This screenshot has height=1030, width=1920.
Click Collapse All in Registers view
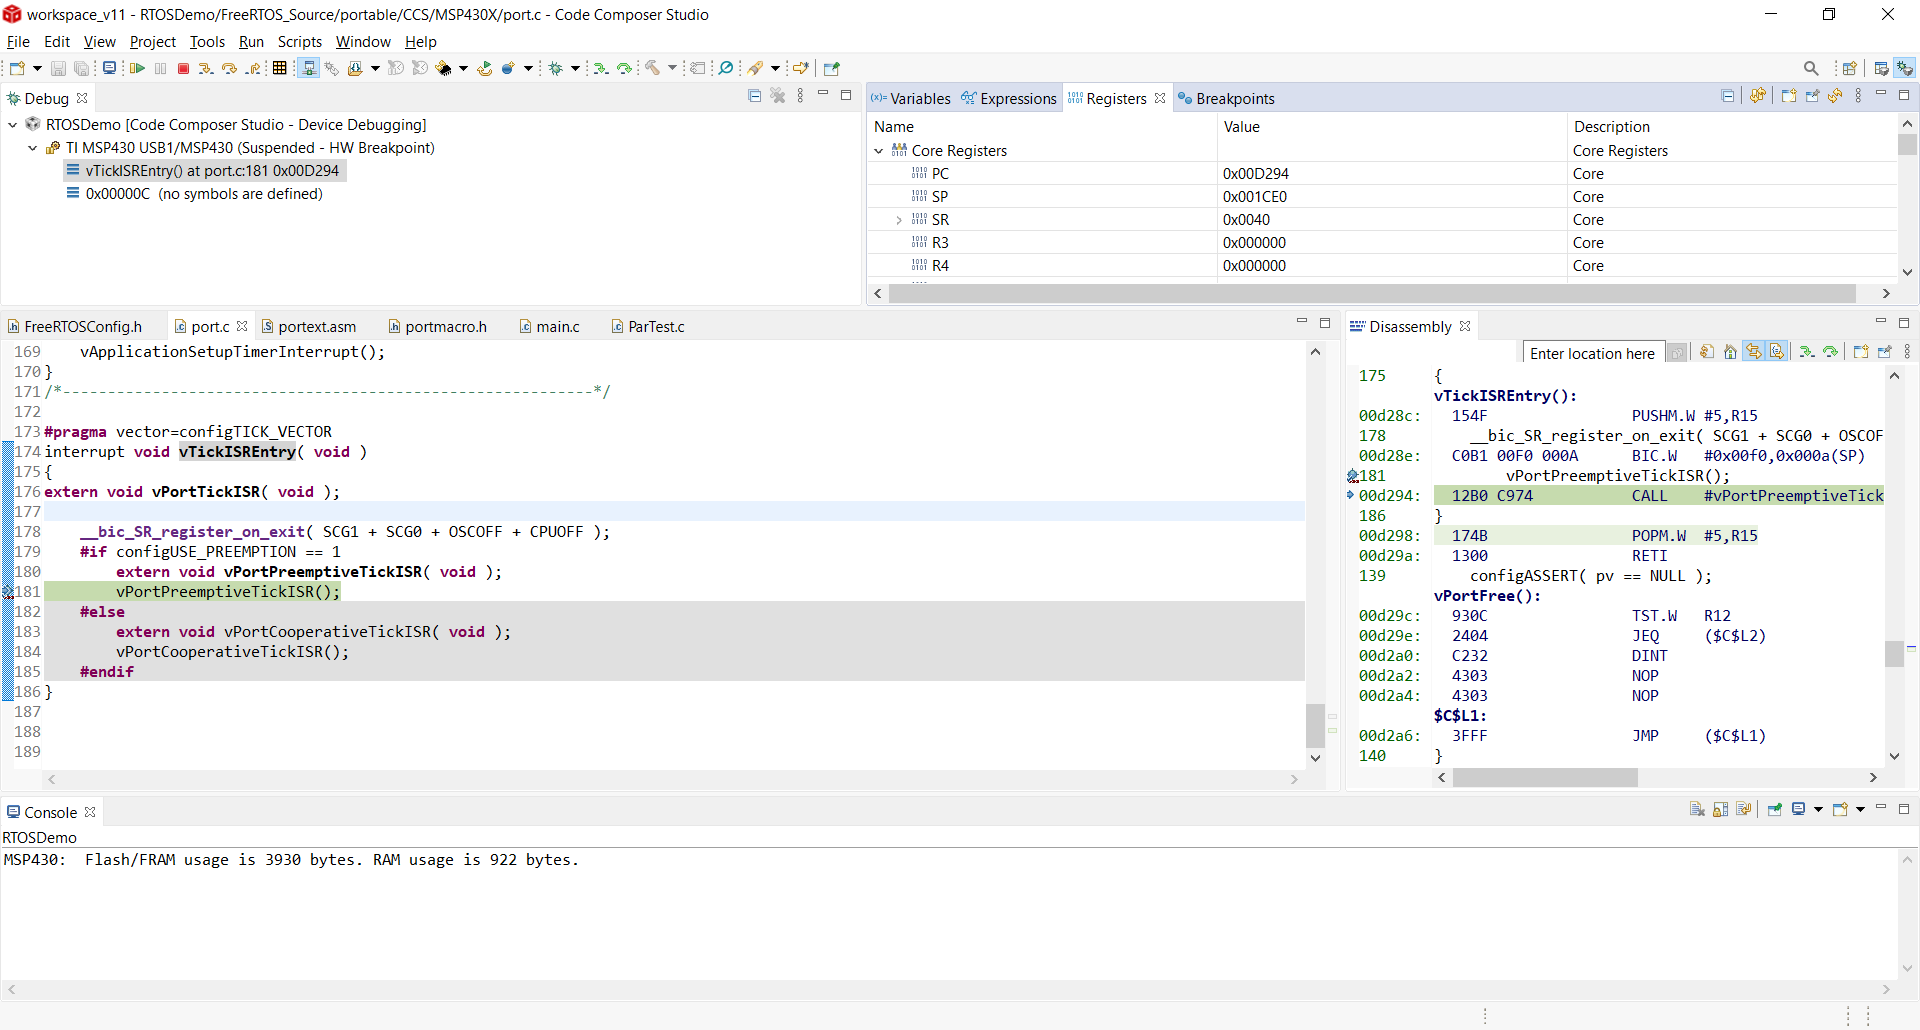[1728, 96]
